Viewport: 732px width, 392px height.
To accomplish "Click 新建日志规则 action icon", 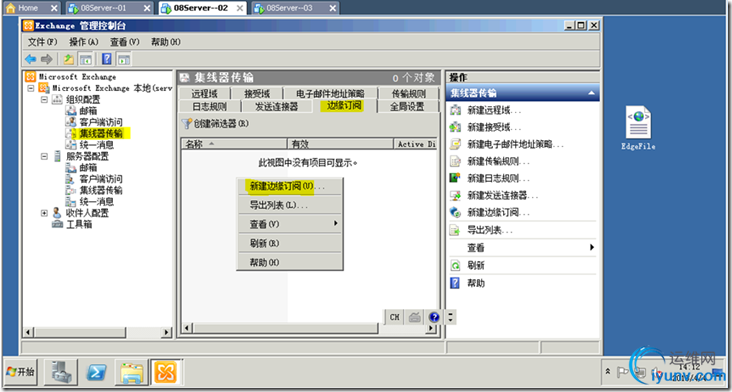I will click(455, 178).
